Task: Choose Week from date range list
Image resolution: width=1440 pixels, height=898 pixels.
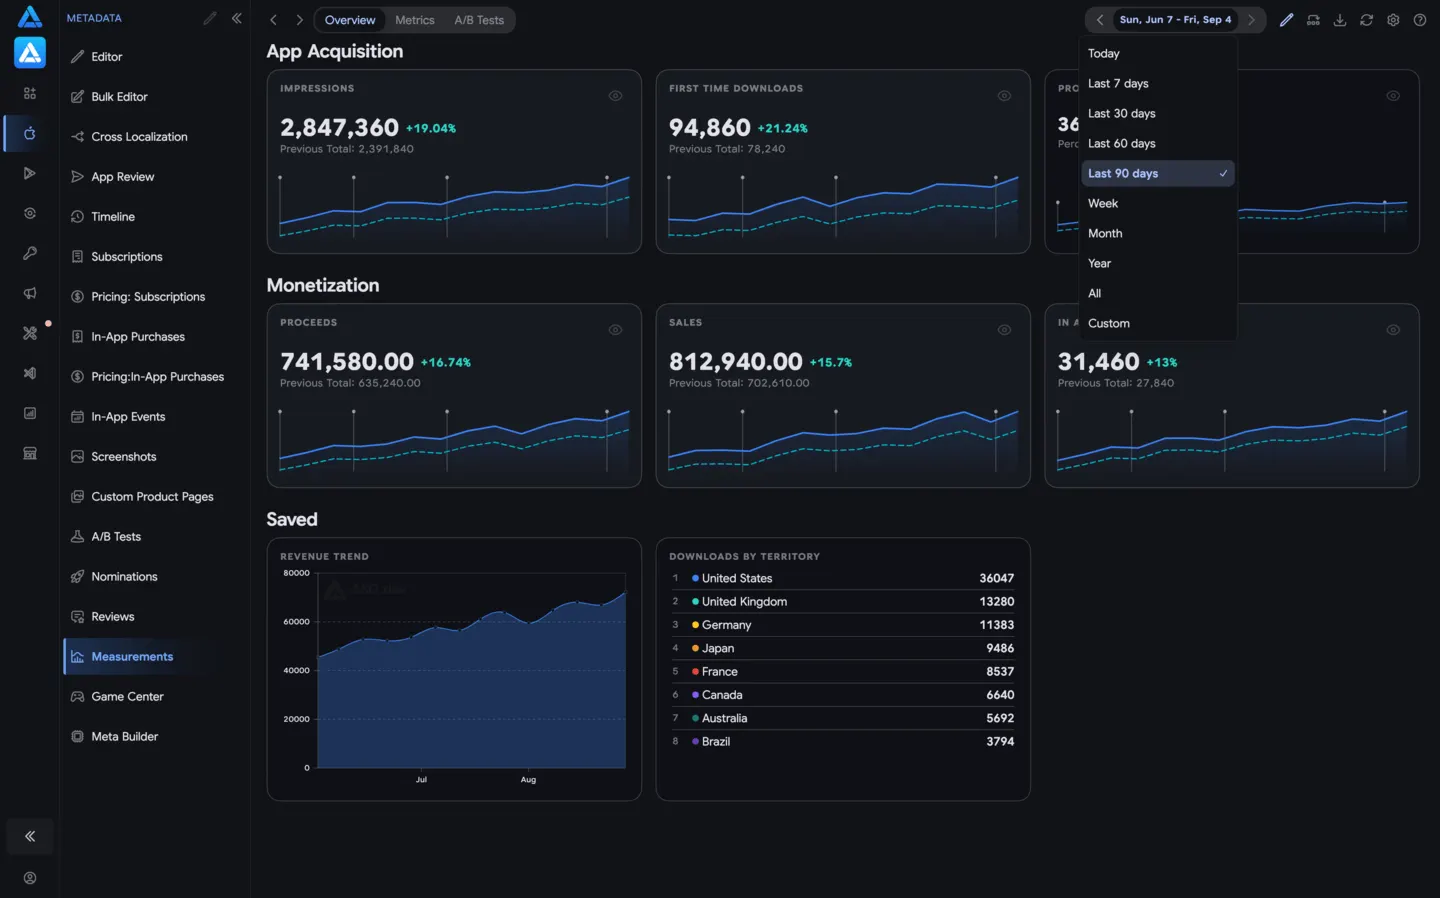Action: [1158, 203]
